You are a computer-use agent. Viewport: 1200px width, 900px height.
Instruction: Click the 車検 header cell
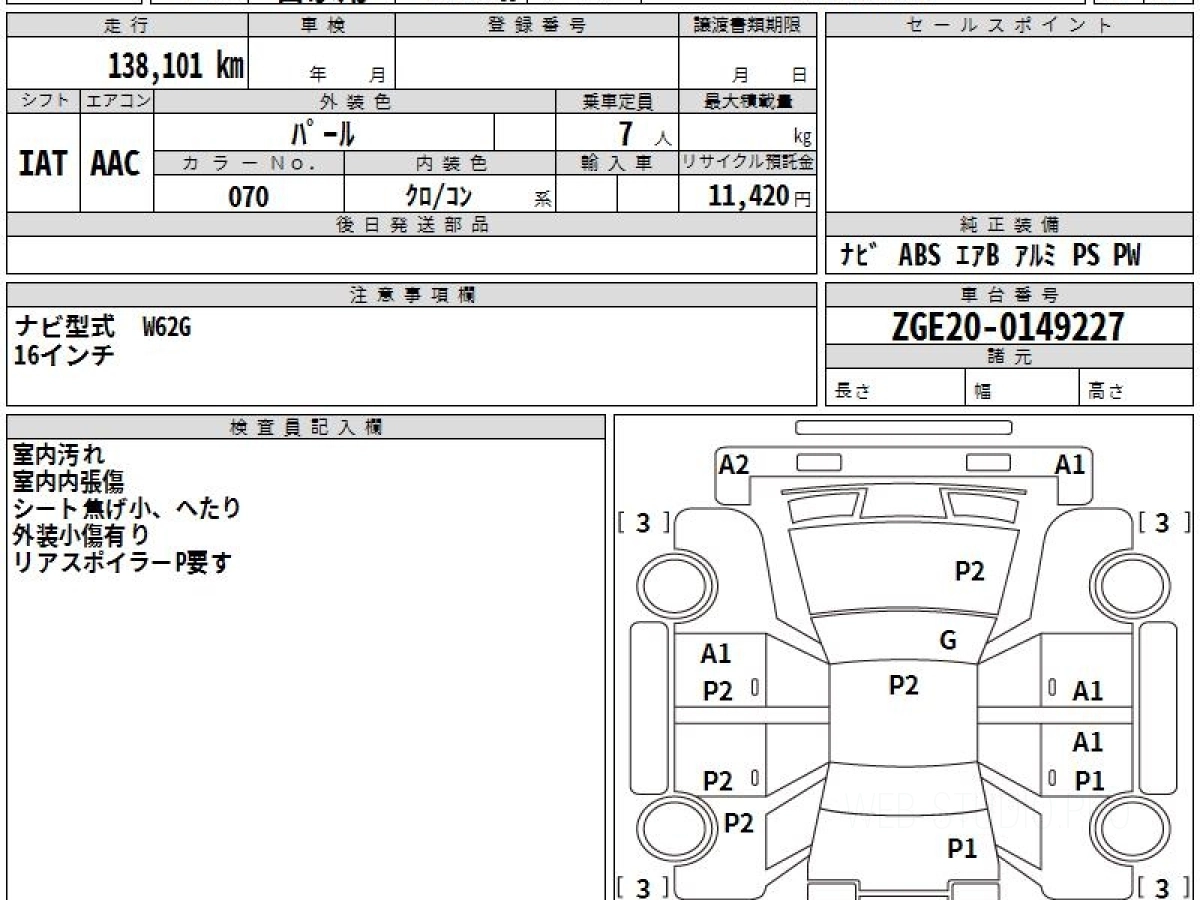[x=322, y=26]
